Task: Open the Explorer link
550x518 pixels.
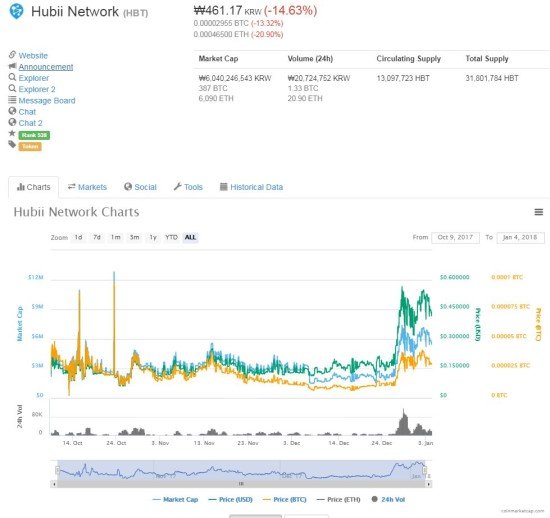Action: 34,78
